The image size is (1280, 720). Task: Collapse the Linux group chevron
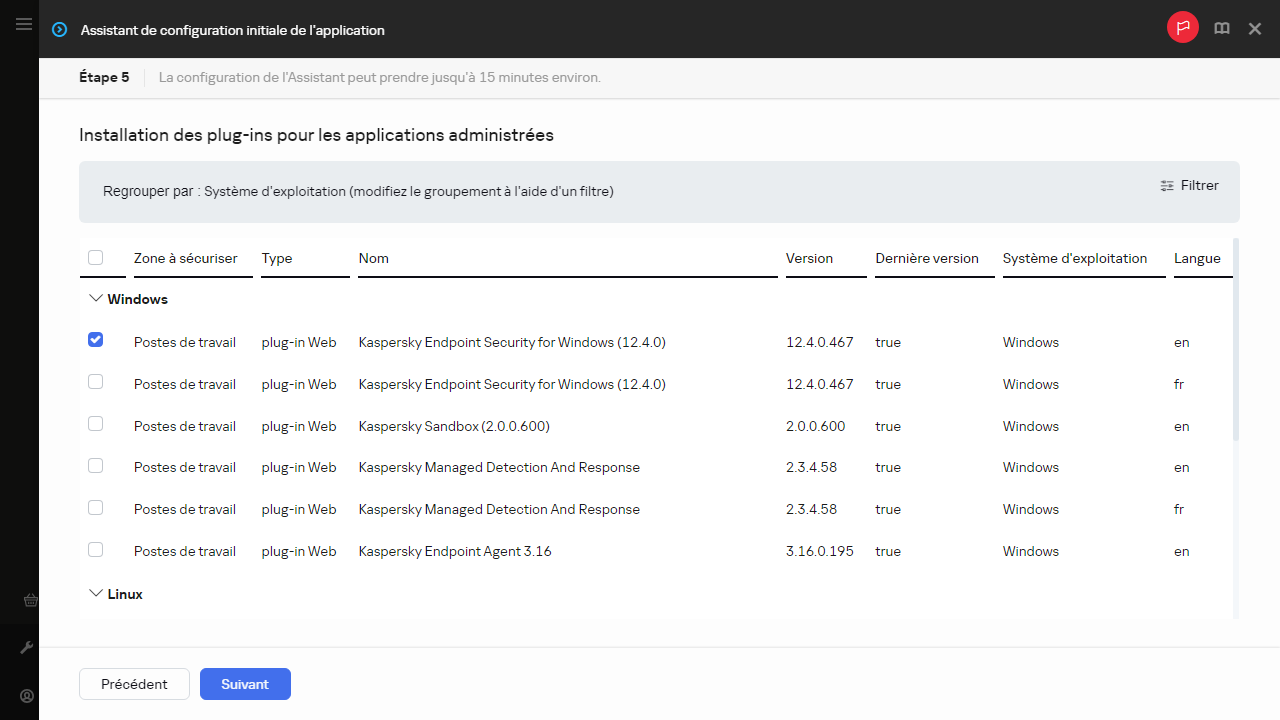96,594
